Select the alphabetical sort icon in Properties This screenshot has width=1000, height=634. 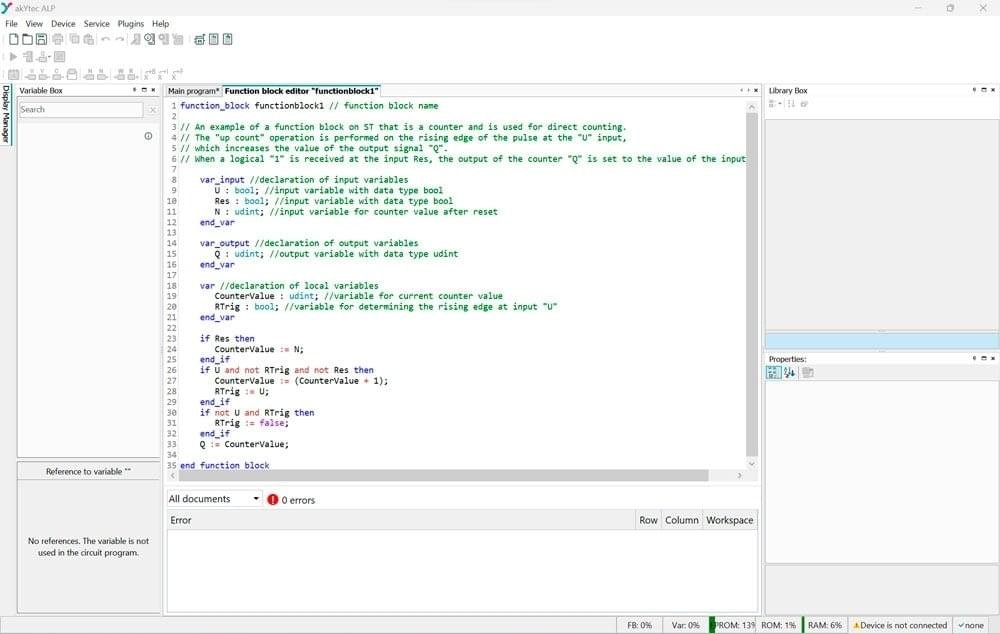789,372
